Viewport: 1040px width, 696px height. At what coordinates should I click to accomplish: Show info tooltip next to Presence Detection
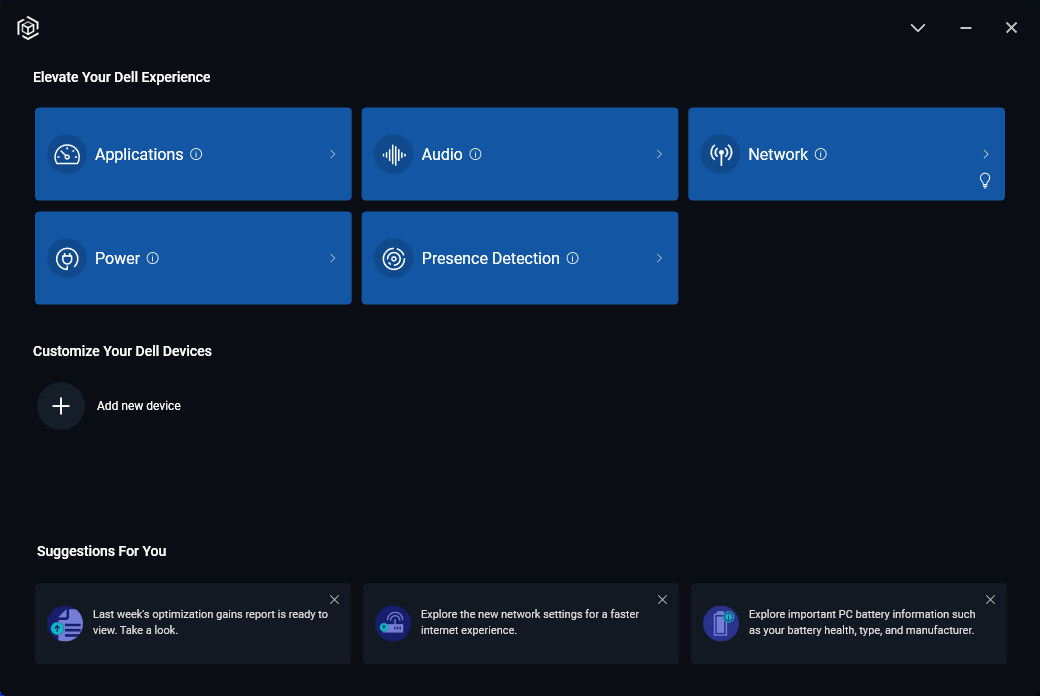pyautogui.click(x=572, y=258)
